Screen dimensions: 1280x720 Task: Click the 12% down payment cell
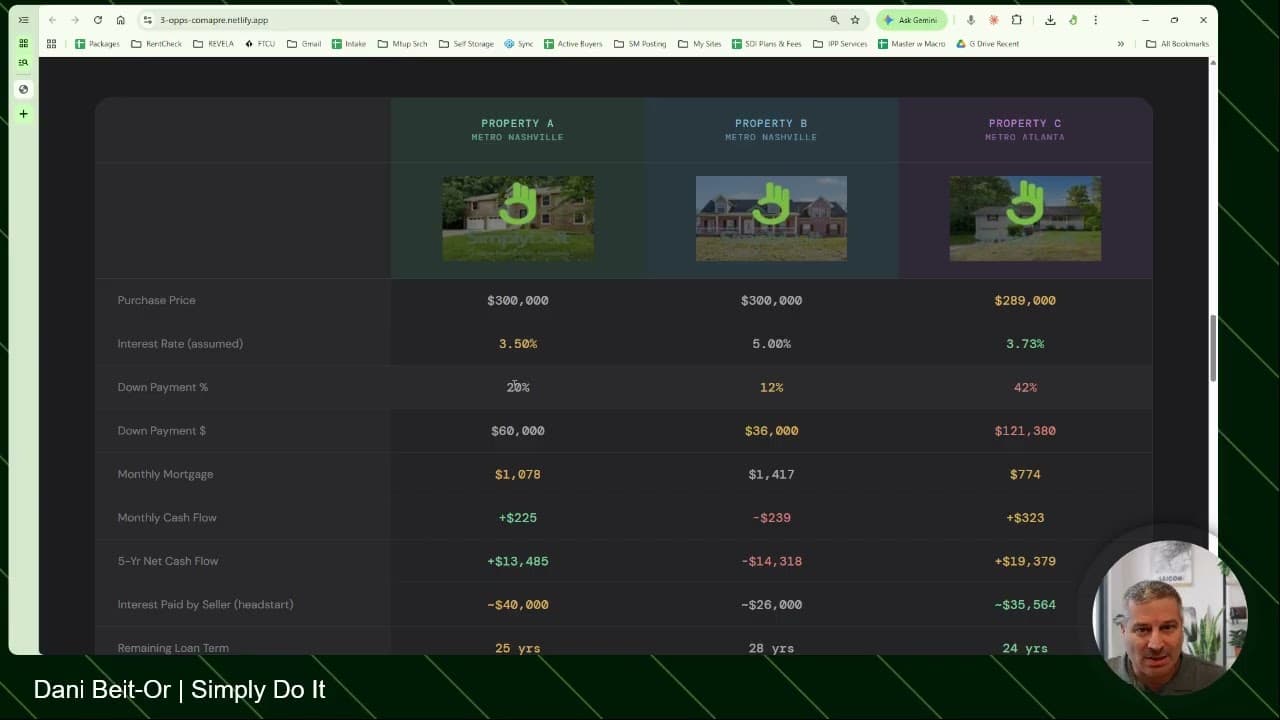pyautogui.click(x=771, y=387)
